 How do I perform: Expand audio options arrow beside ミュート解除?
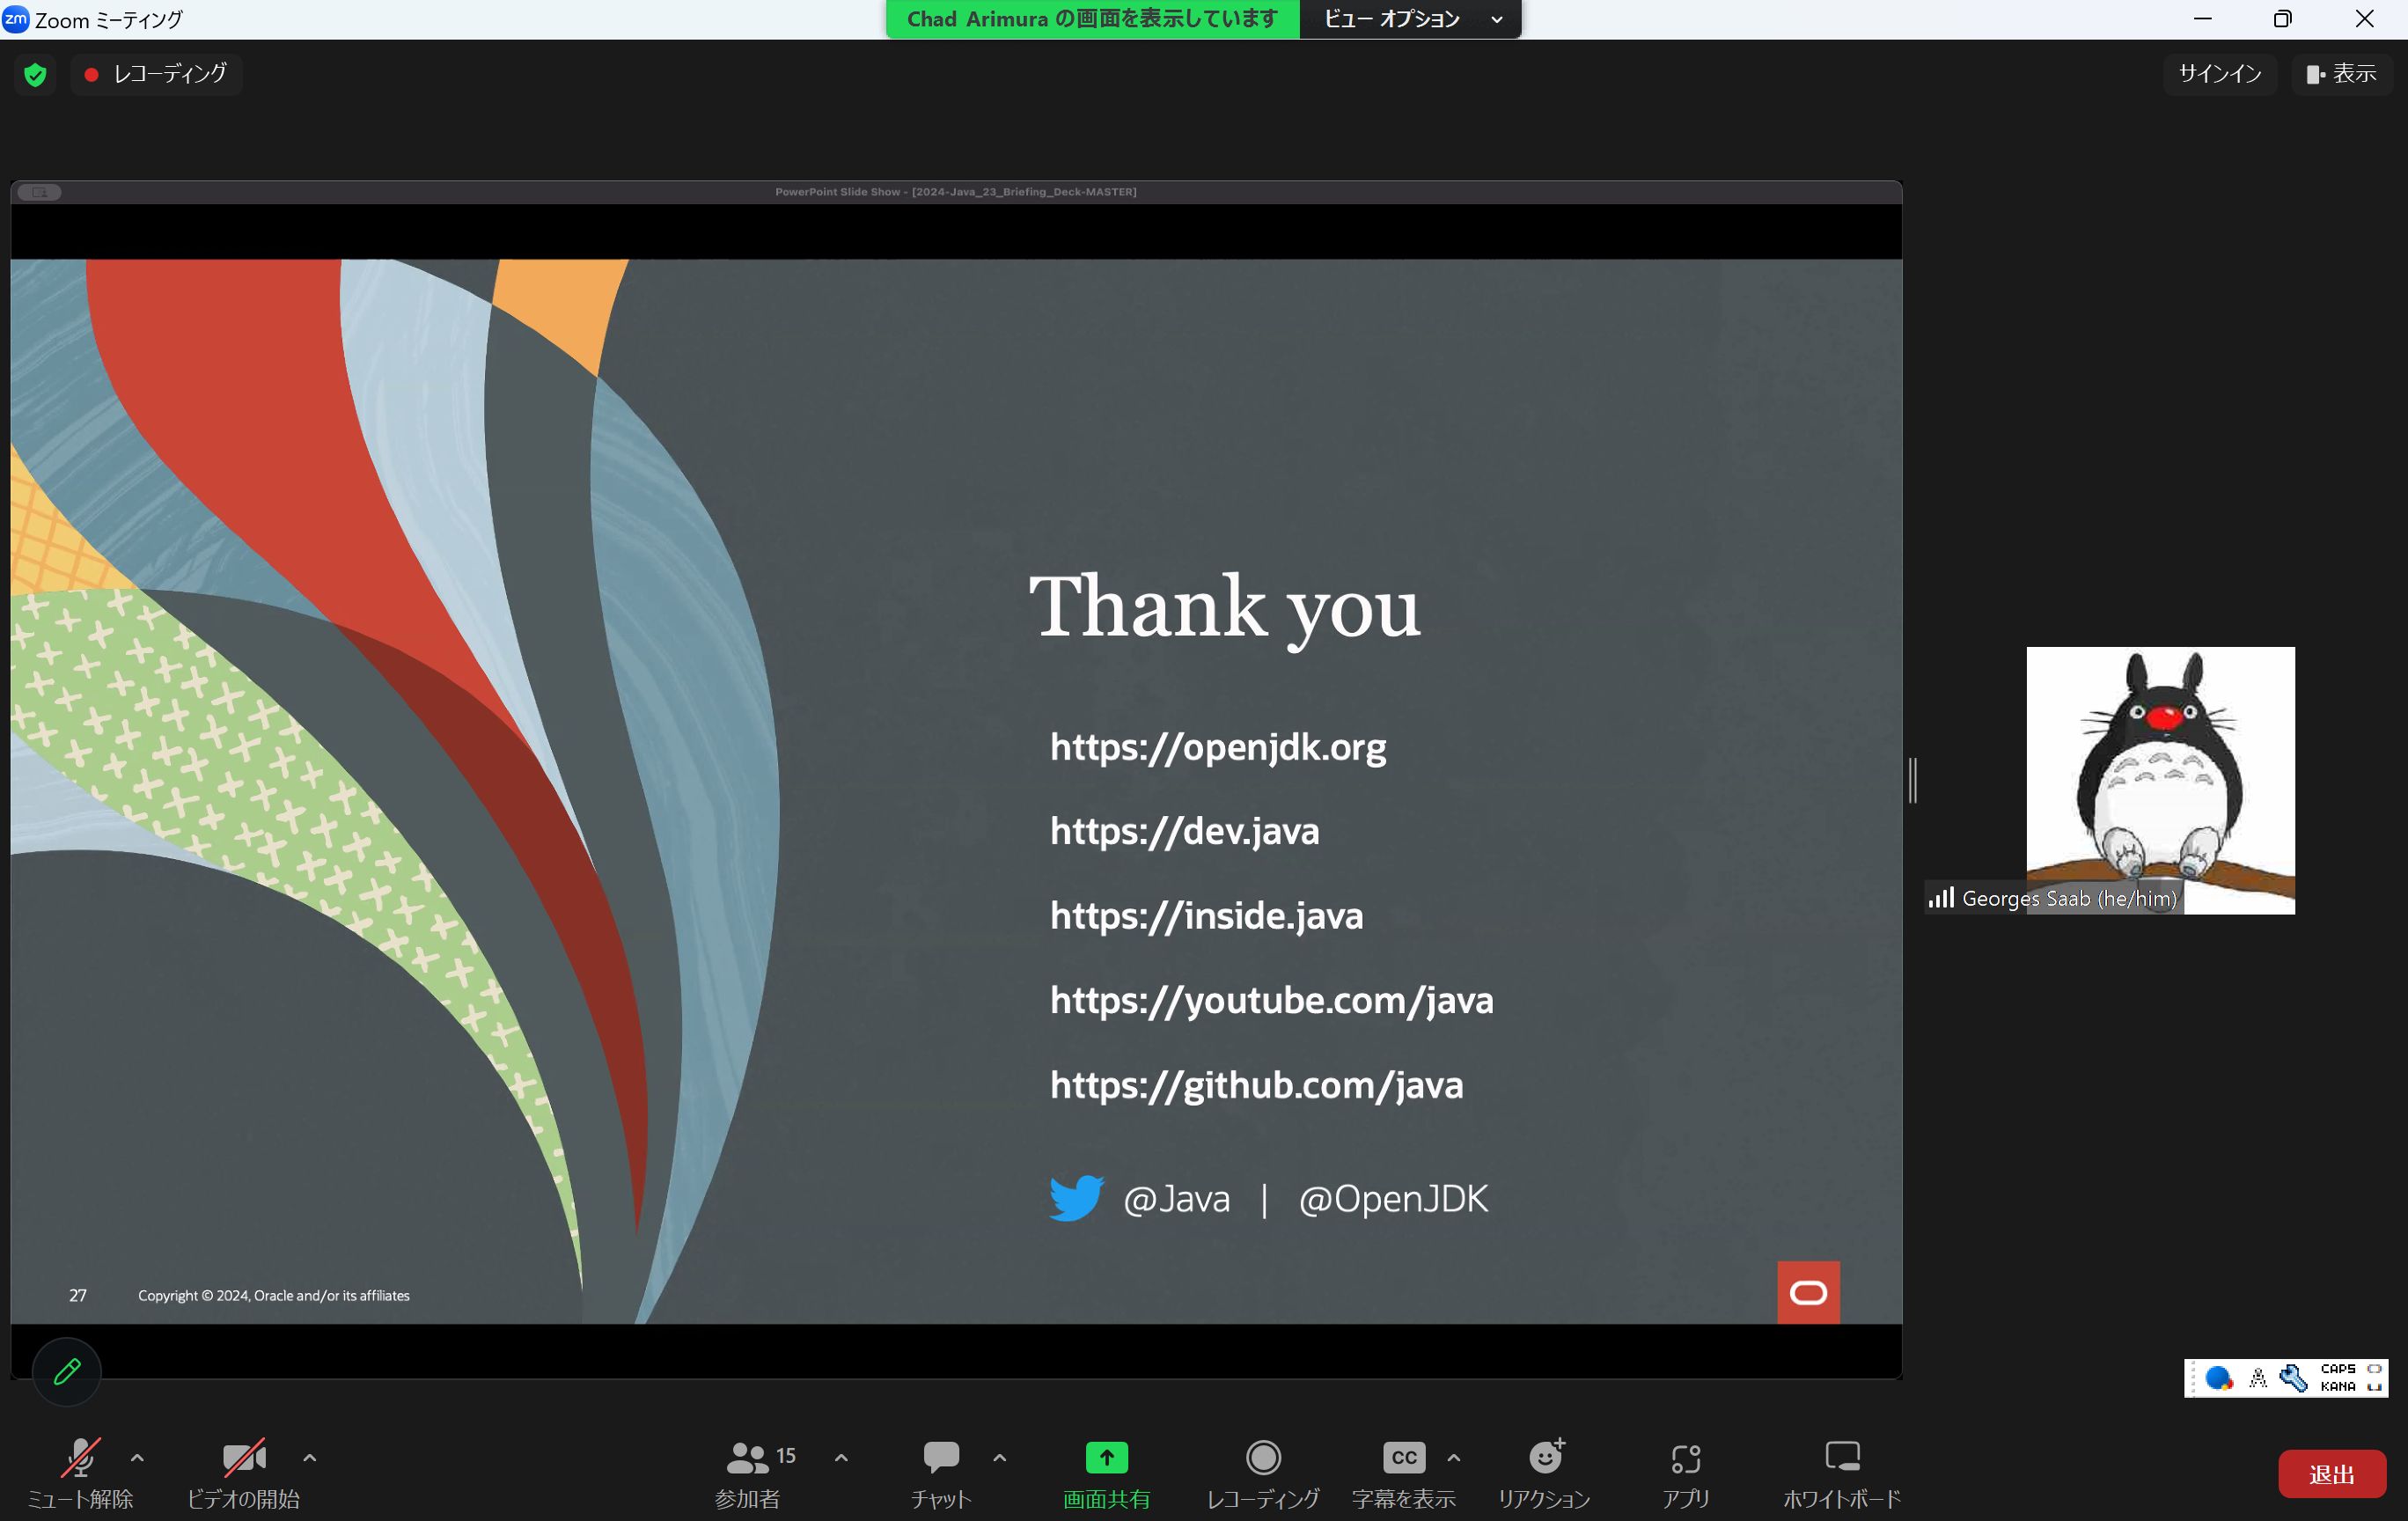(x=138, y=1458)
